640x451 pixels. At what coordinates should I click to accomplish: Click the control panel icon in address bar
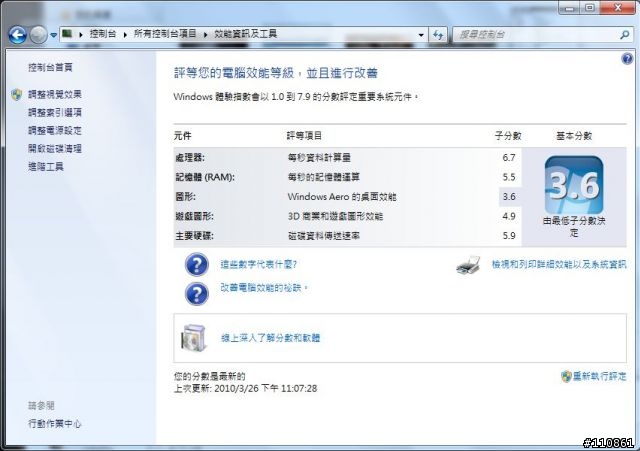[x=67, y=34]
